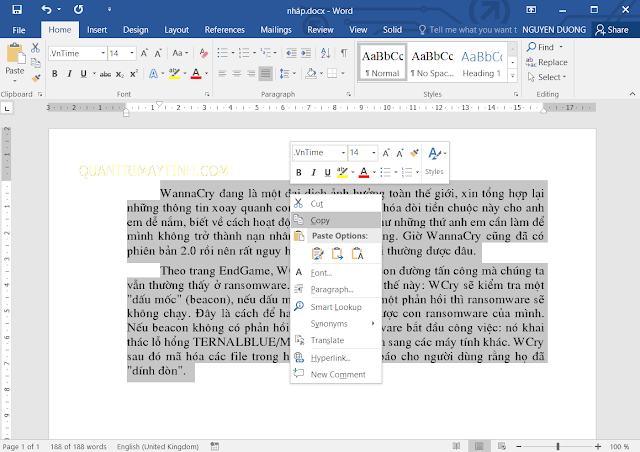Expand the Bullets list dropdown in ribbon
Viewport: 640px width, 452px height.
tap(233, 53)
